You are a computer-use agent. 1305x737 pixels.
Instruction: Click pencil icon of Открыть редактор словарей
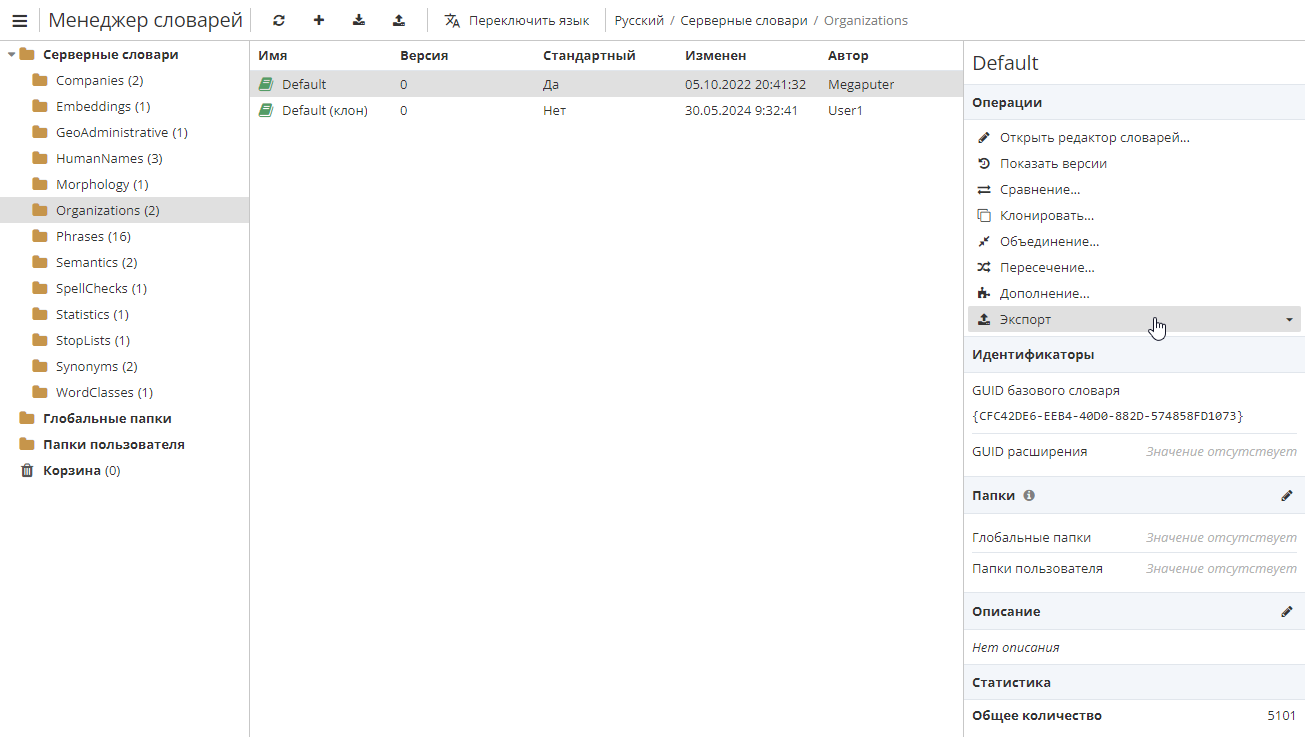pyautogui.click(x=984, y=137)
